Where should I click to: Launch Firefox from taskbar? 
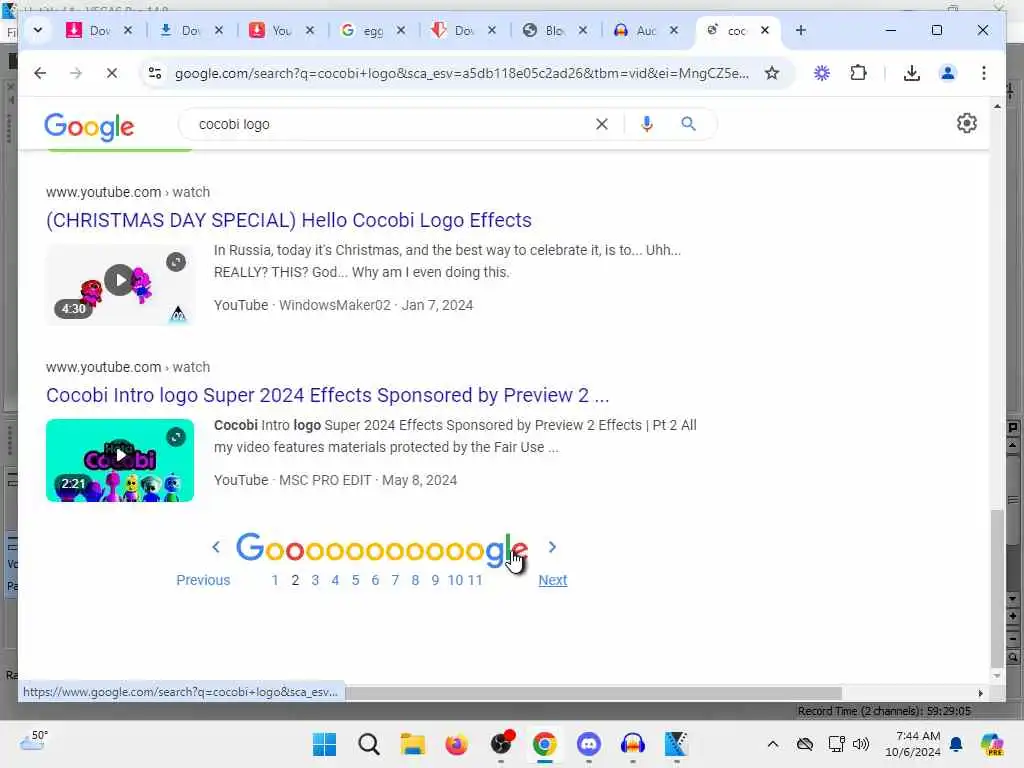pos(456,744)
